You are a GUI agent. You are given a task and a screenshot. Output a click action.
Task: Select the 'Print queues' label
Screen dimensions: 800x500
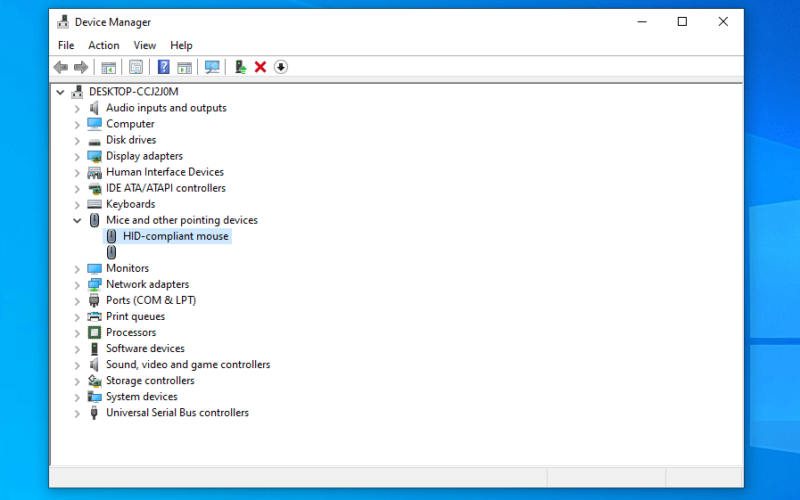(136, 316)
